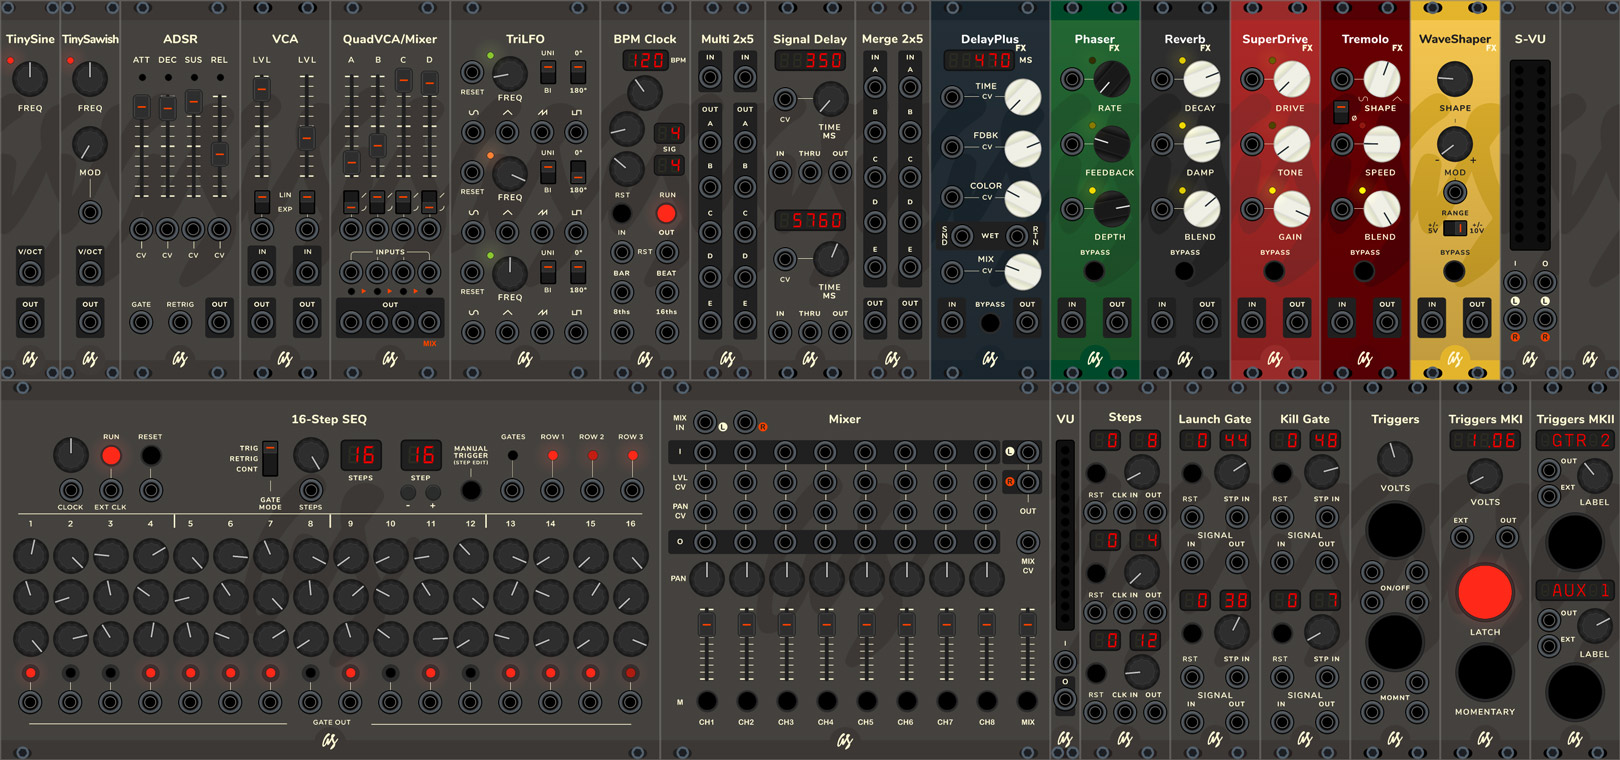Click the sequencer MANUAL TRIGGER button
Screen dimensions: 1620x760
[470, 490]
